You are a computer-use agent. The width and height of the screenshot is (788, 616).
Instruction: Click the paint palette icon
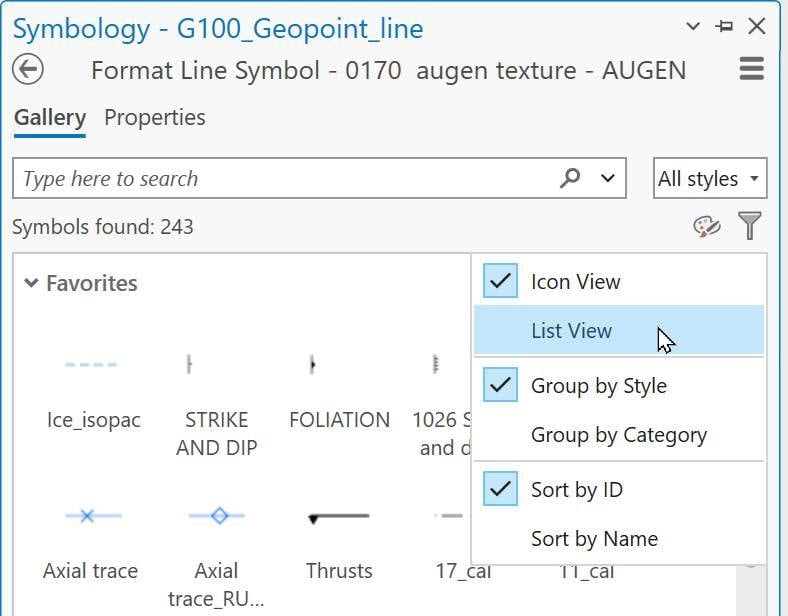pyautogui.click(x=707, y=227)
